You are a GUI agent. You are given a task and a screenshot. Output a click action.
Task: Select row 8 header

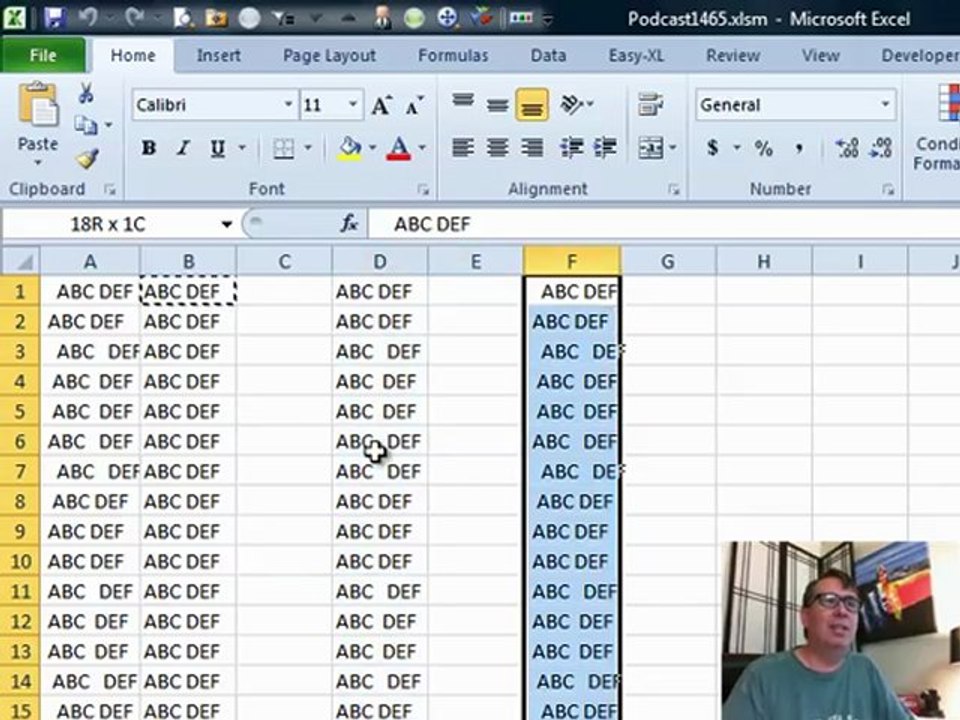[x=20, y=501]
